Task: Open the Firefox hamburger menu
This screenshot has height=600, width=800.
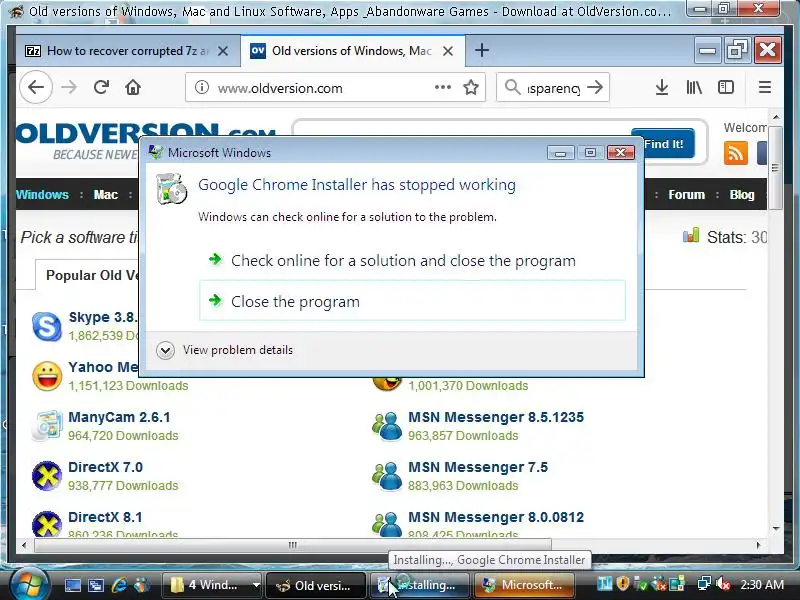Action: [764, 87]
